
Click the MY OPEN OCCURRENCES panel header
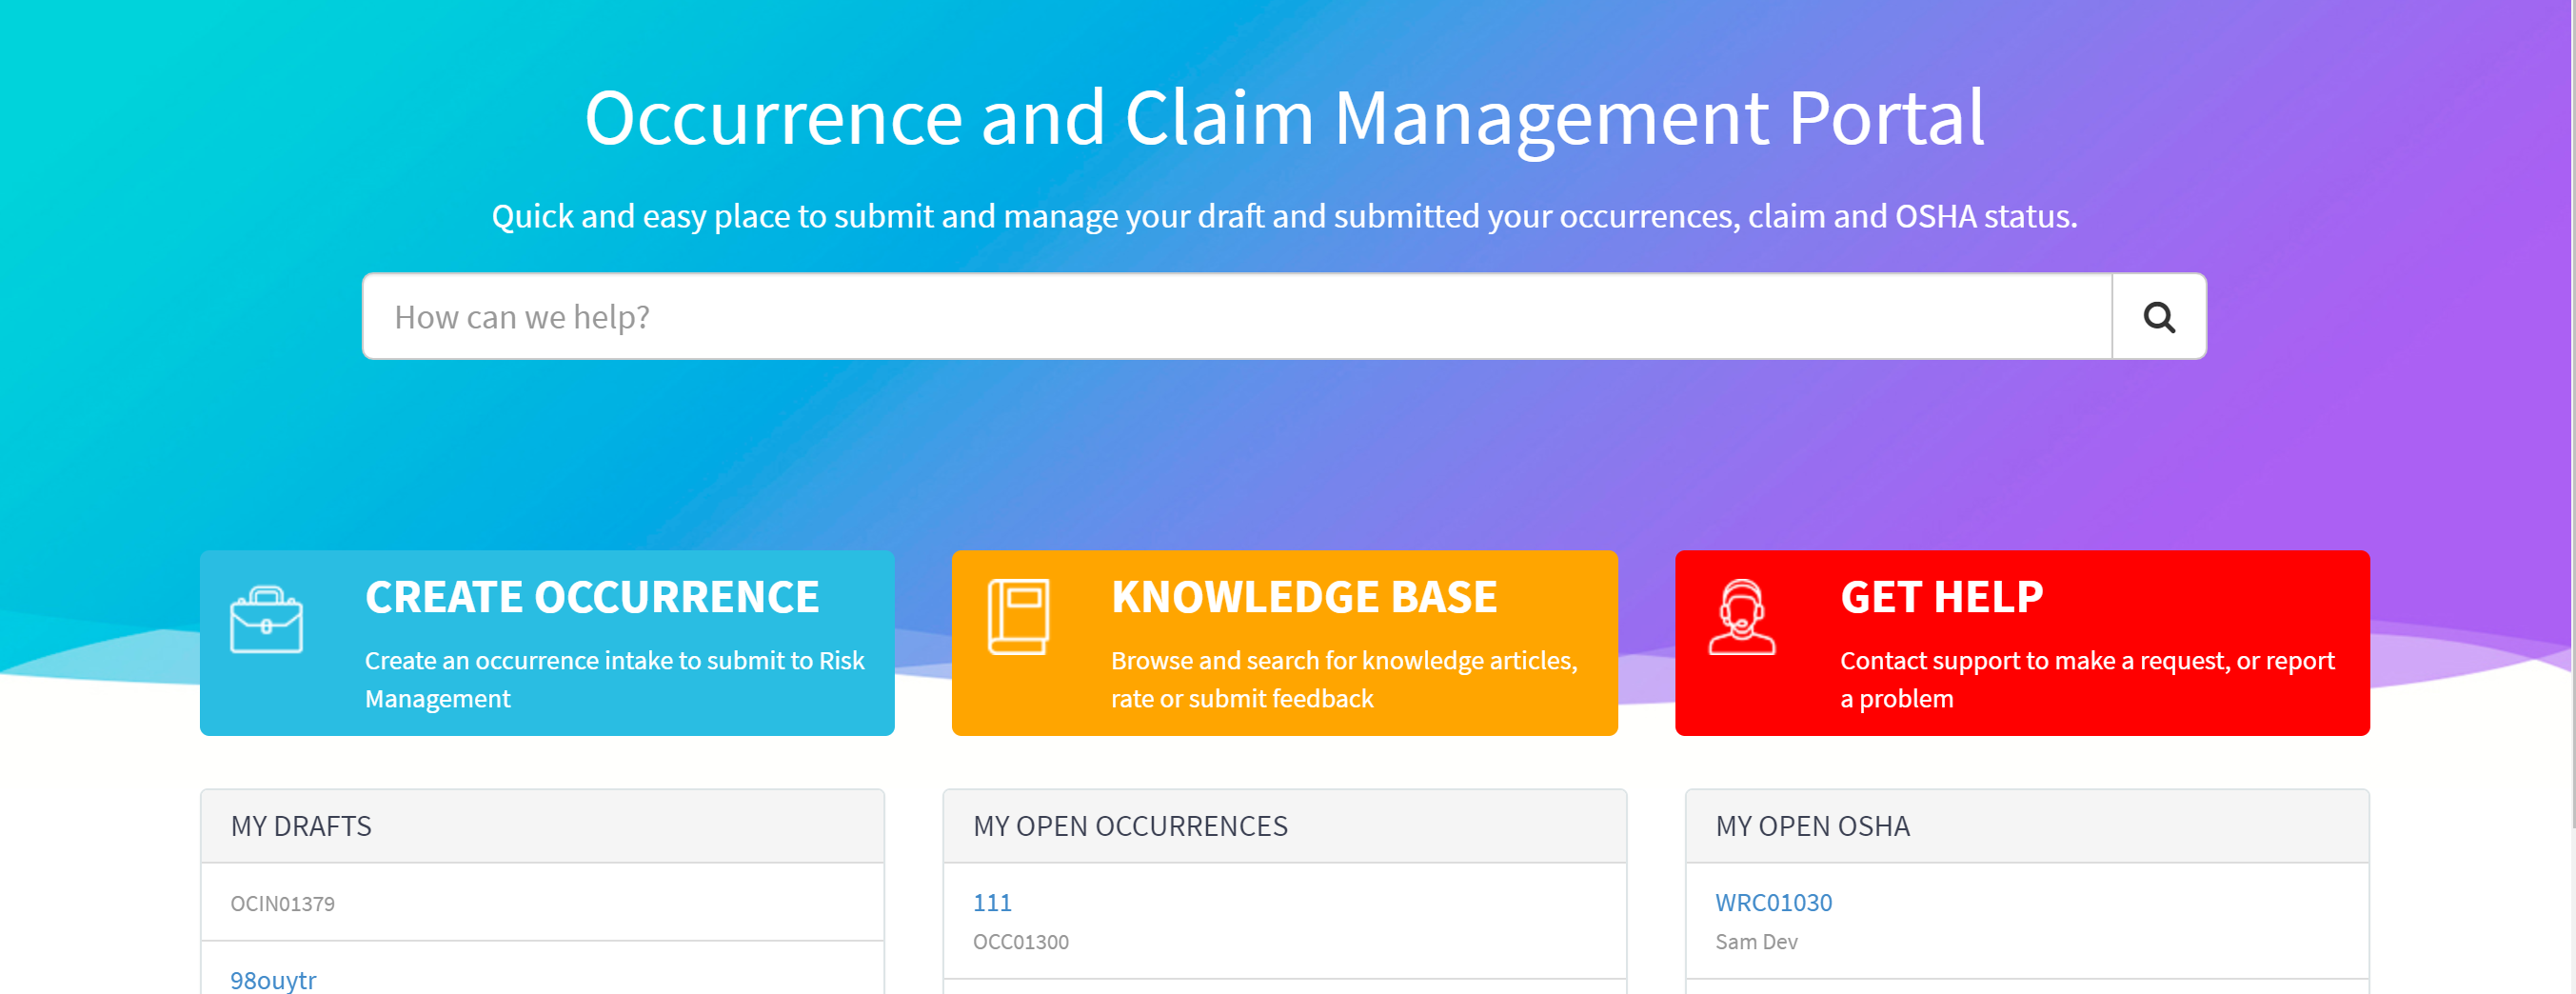pos(1284,826)
